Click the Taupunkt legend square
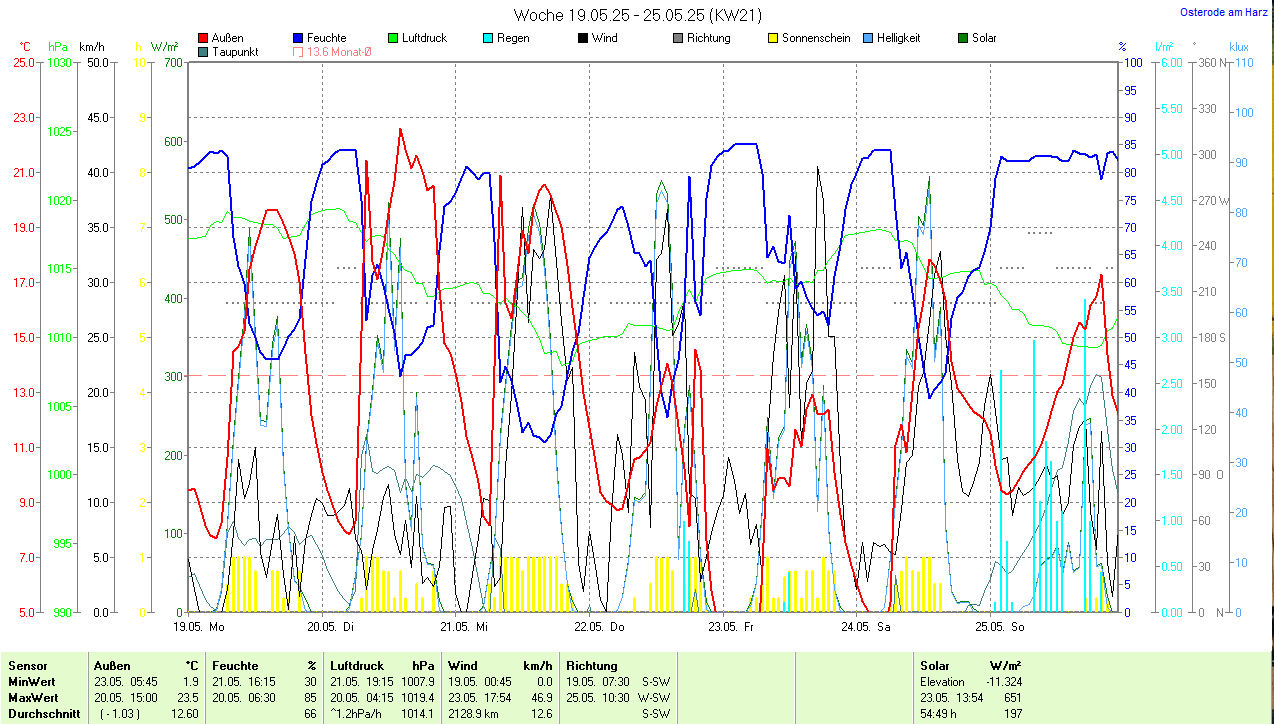This screenshot has height=724, width=1274. tap(204, 52)
